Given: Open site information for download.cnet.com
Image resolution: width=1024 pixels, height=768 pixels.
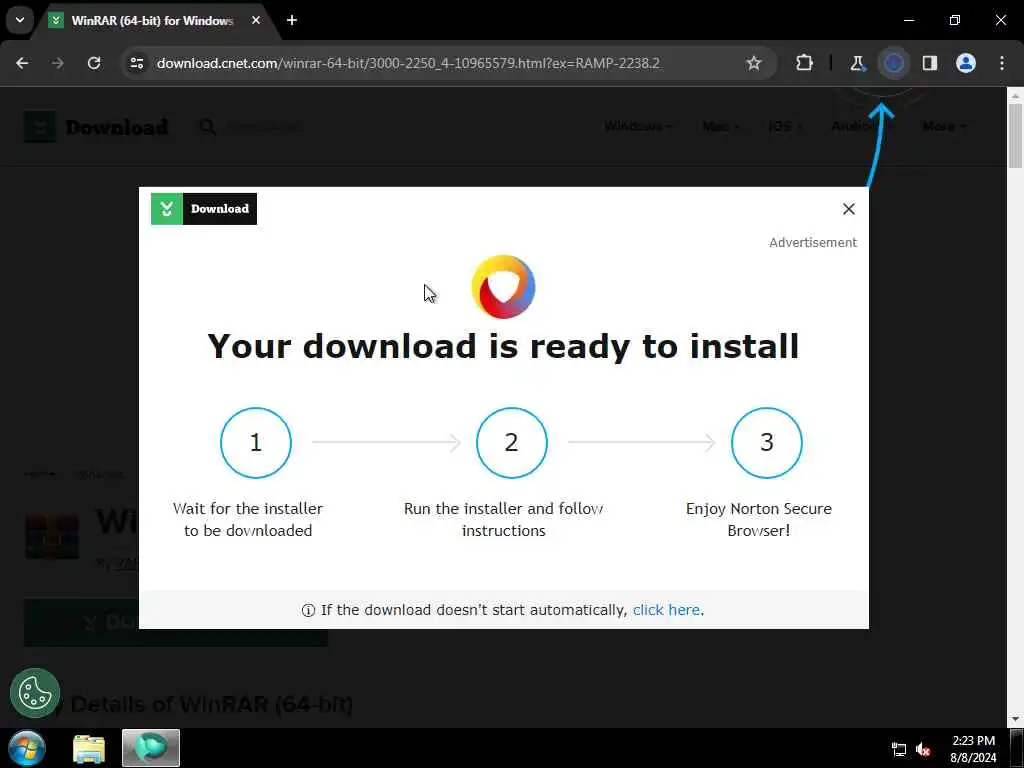Looking at the screenshot, I should tap(136, 63).
